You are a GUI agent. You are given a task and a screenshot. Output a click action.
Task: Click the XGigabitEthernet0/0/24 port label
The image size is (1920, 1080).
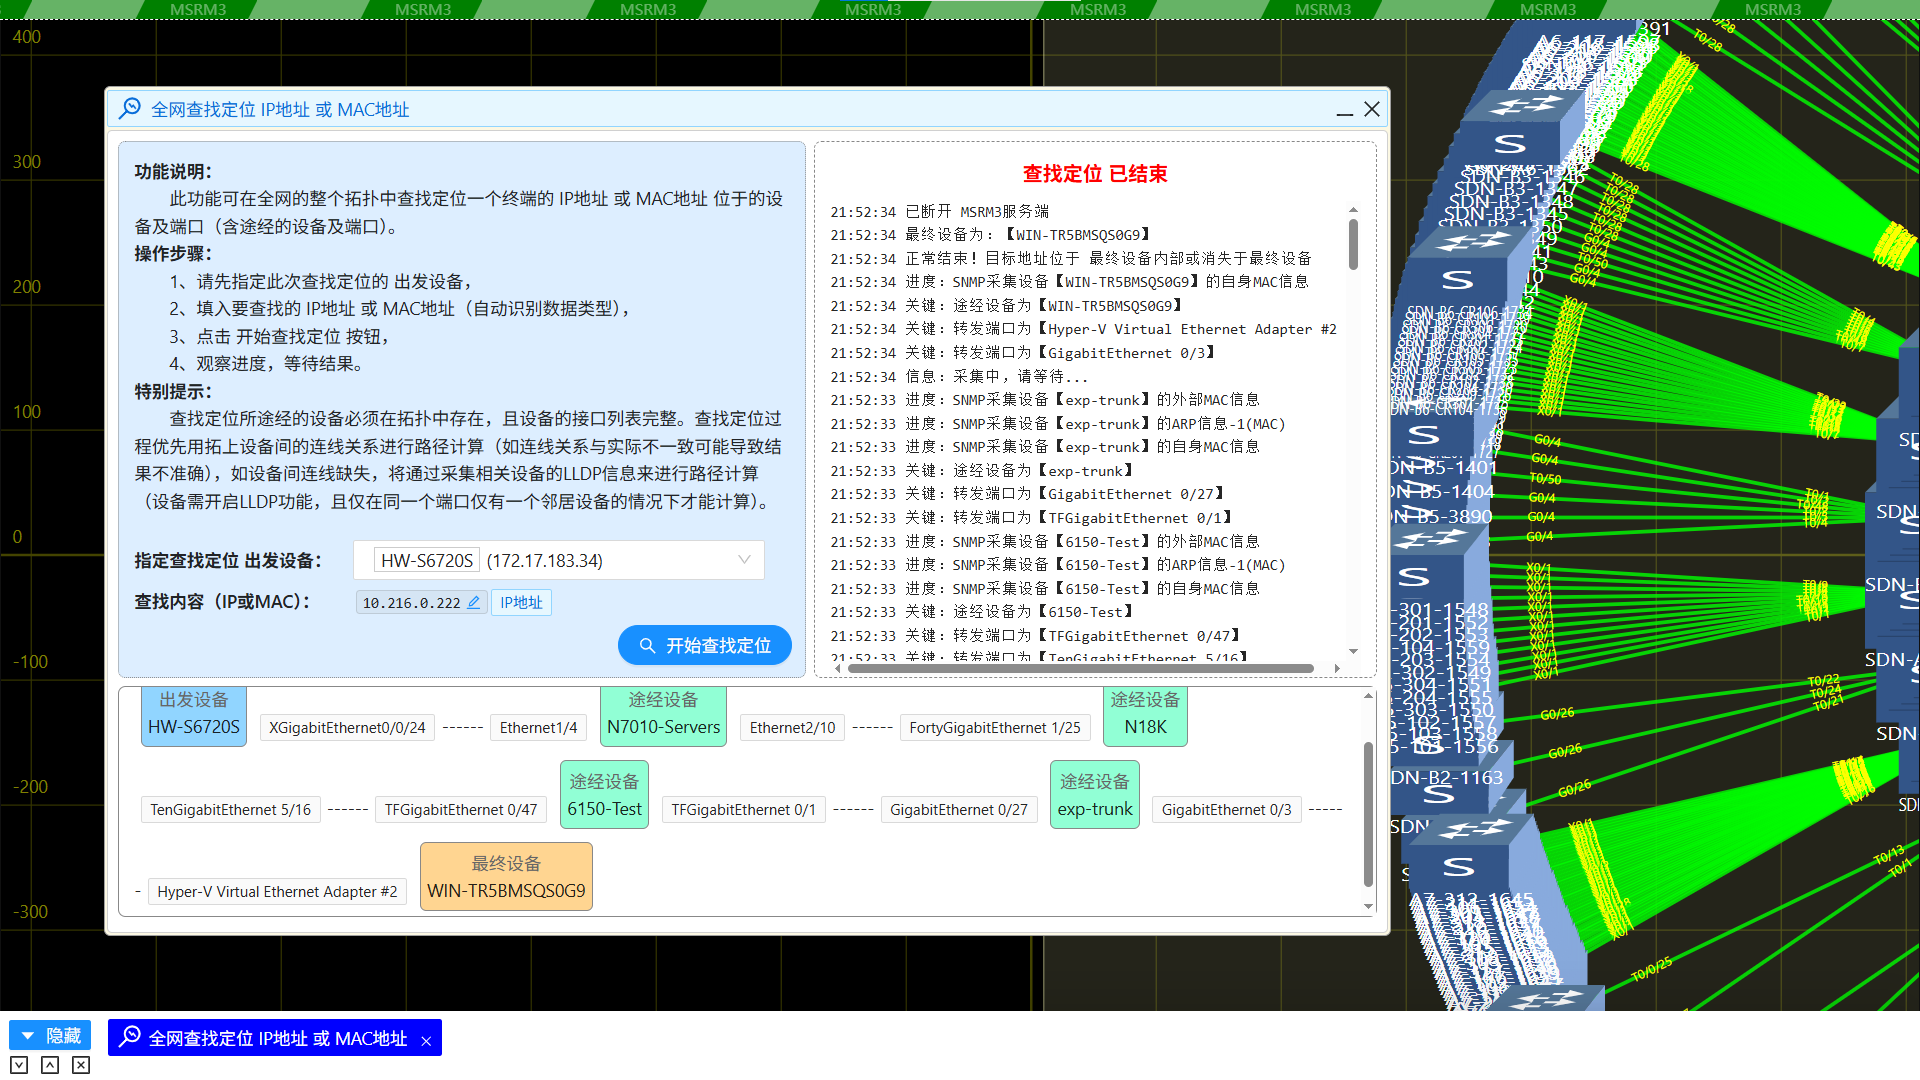pos(347,728)
